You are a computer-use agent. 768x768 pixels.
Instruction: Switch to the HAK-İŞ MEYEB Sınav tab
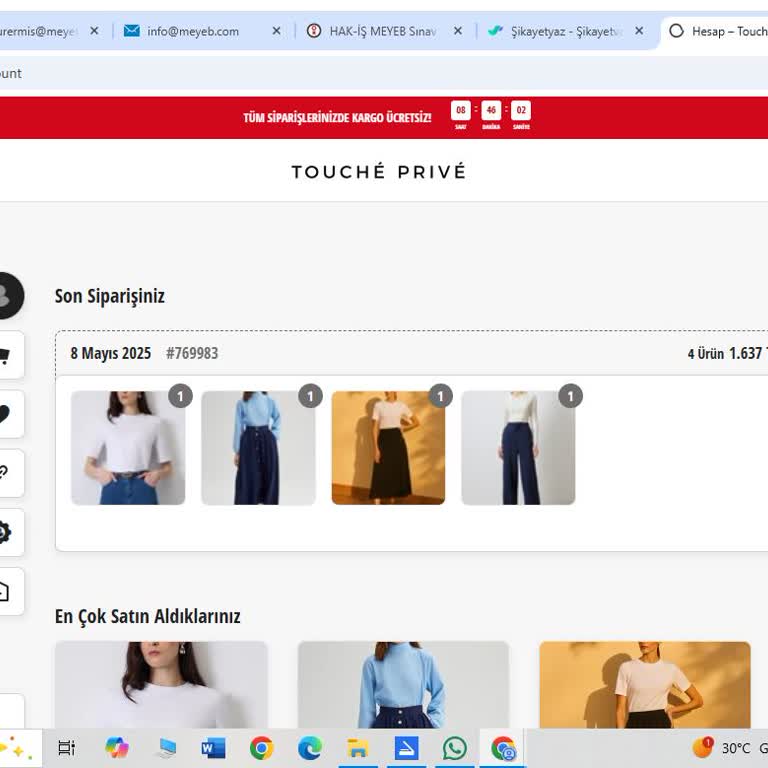pyautogui.click(x=382, y=31)
